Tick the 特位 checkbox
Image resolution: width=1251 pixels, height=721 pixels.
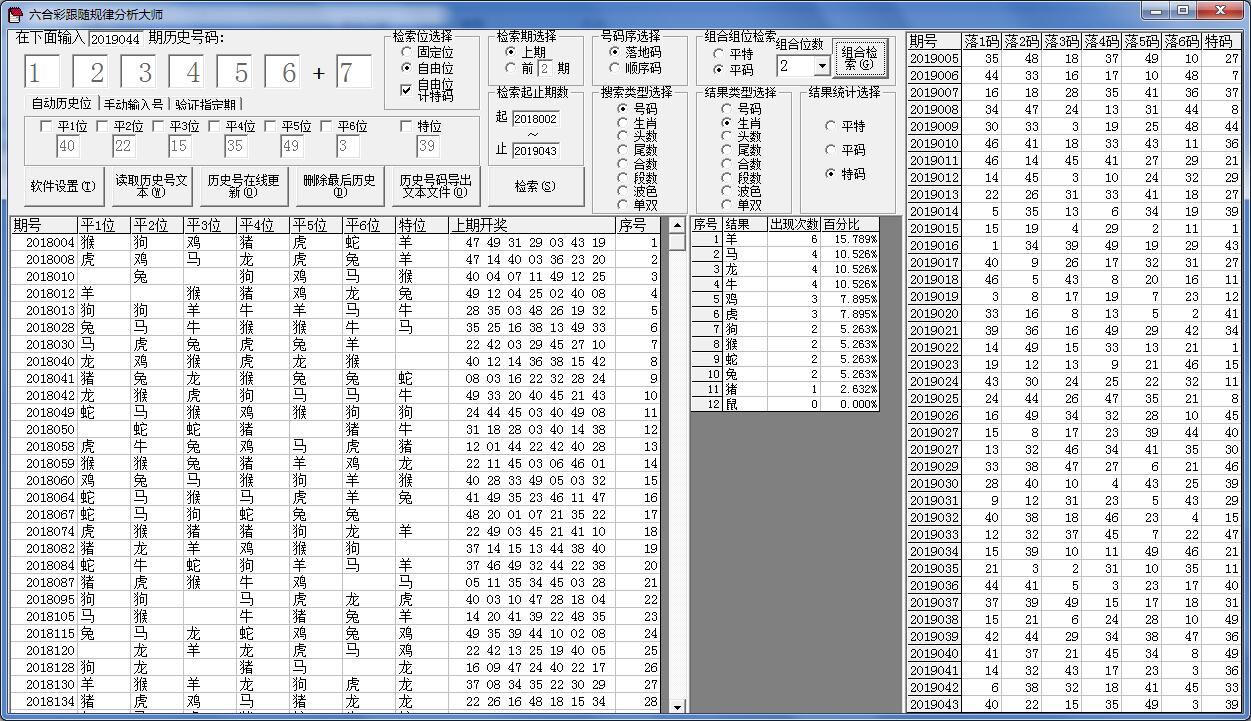(x=406, y=127)
